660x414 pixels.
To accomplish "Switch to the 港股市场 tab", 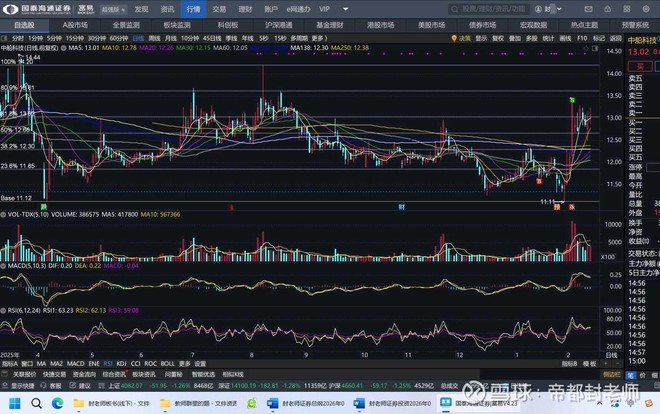I will click(381, 25).
